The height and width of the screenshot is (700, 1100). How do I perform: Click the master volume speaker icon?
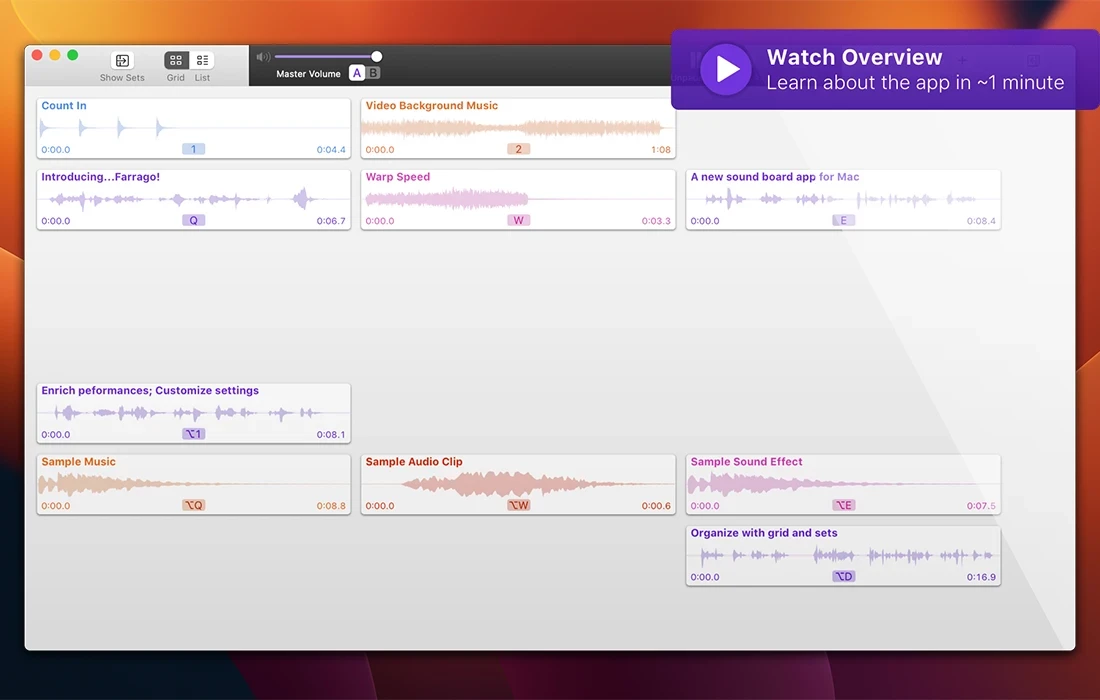point(263,57)
